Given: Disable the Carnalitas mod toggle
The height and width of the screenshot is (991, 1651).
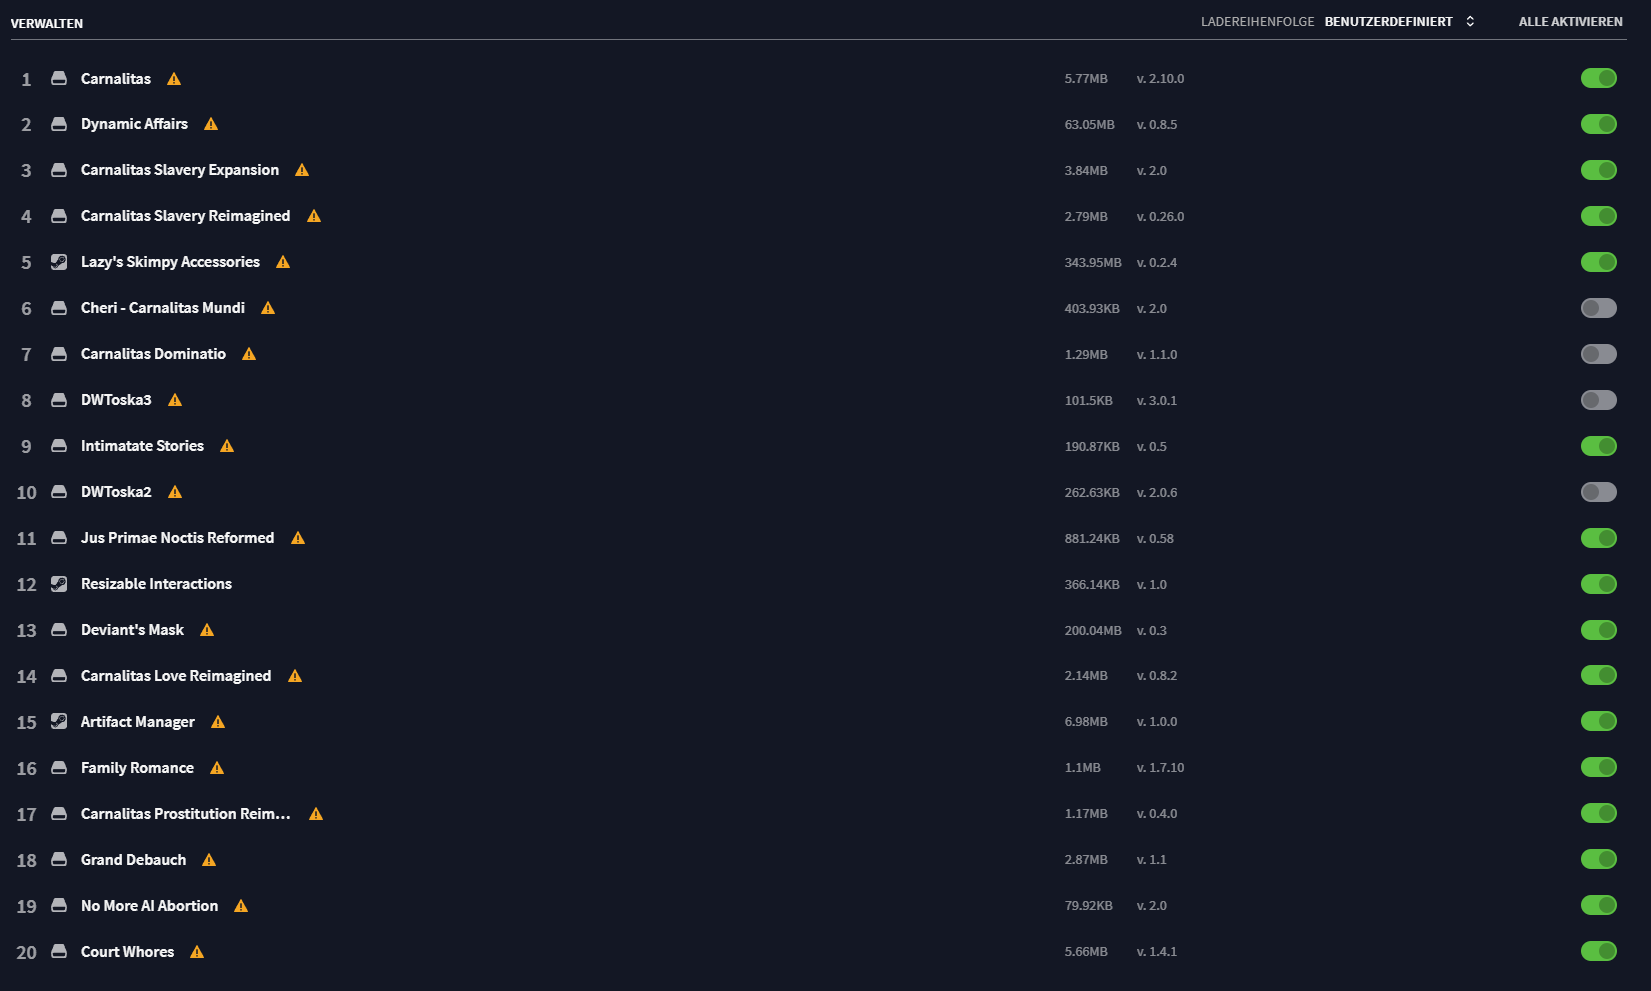Looking at the screenshot, I should (x=1598, y=78).
